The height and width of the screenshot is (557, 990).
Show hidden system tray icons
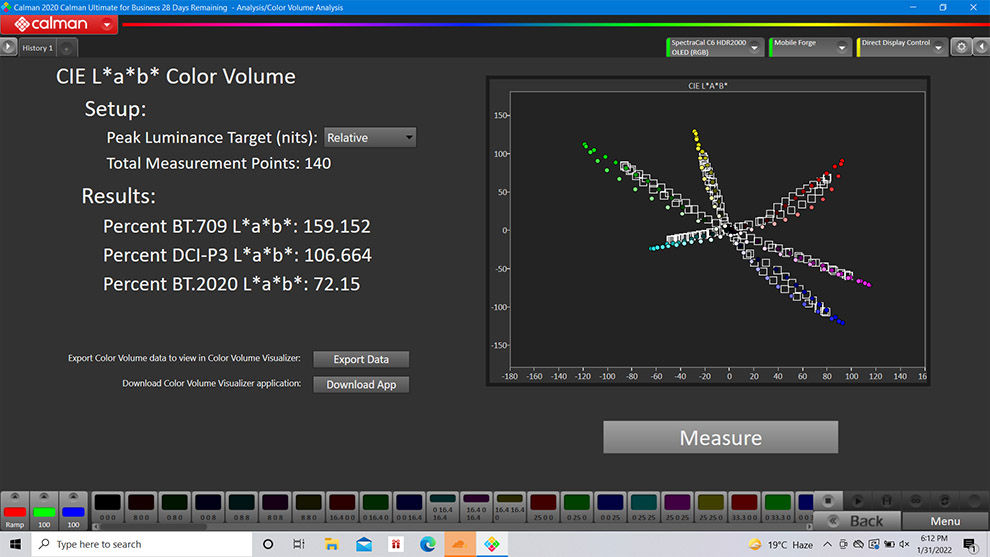tap(827, 544)
